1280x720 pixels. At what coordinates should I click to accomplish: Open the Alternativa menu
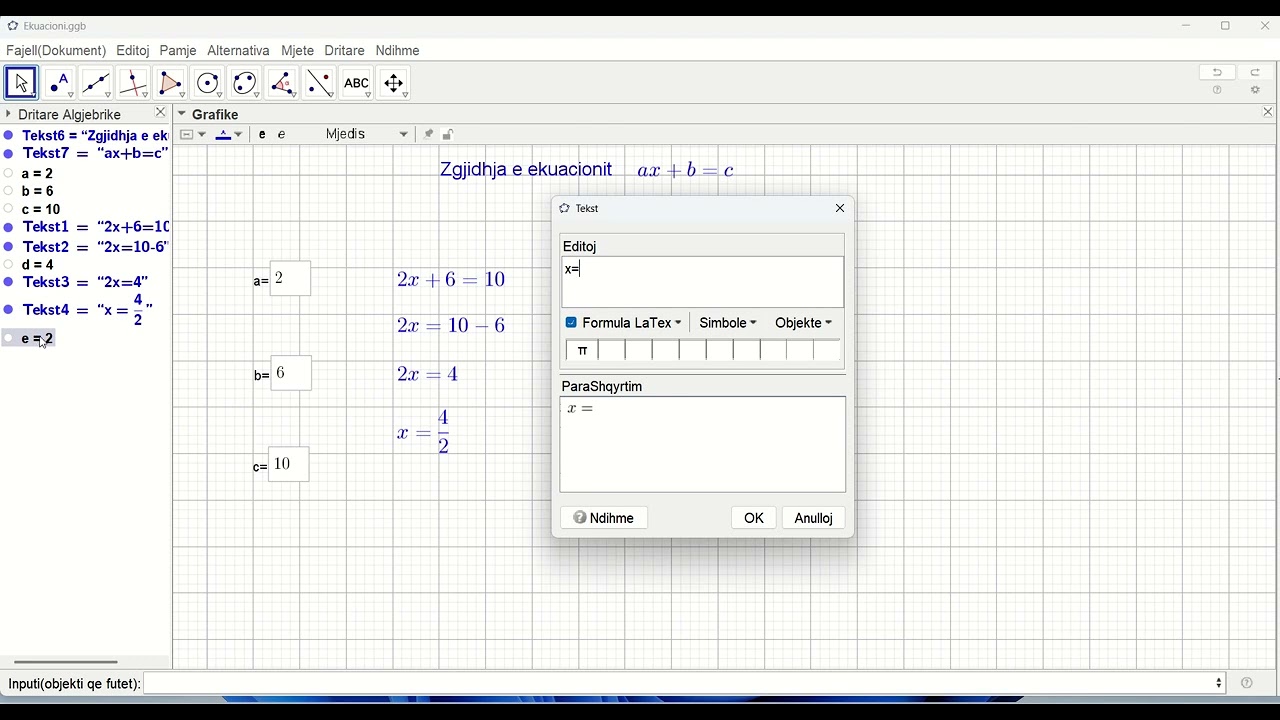[x=238, y=50]
